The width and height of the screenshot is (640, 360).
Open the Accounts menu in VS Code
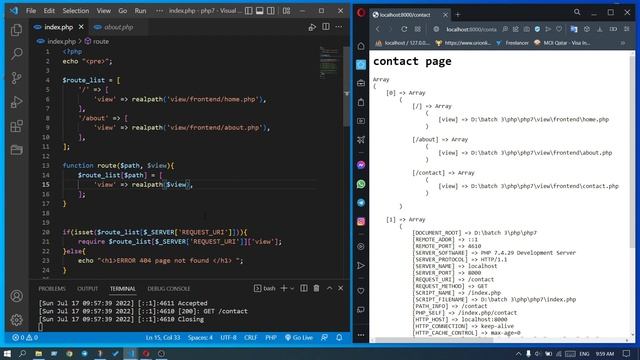(x=16, y=296)
